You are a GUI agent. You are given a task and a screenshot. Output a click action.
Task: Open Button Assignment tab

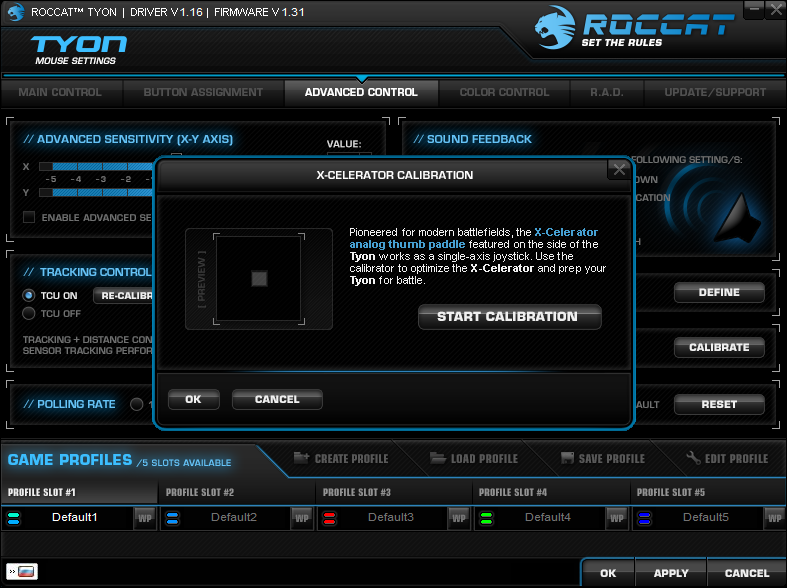[x=203, y=92]
